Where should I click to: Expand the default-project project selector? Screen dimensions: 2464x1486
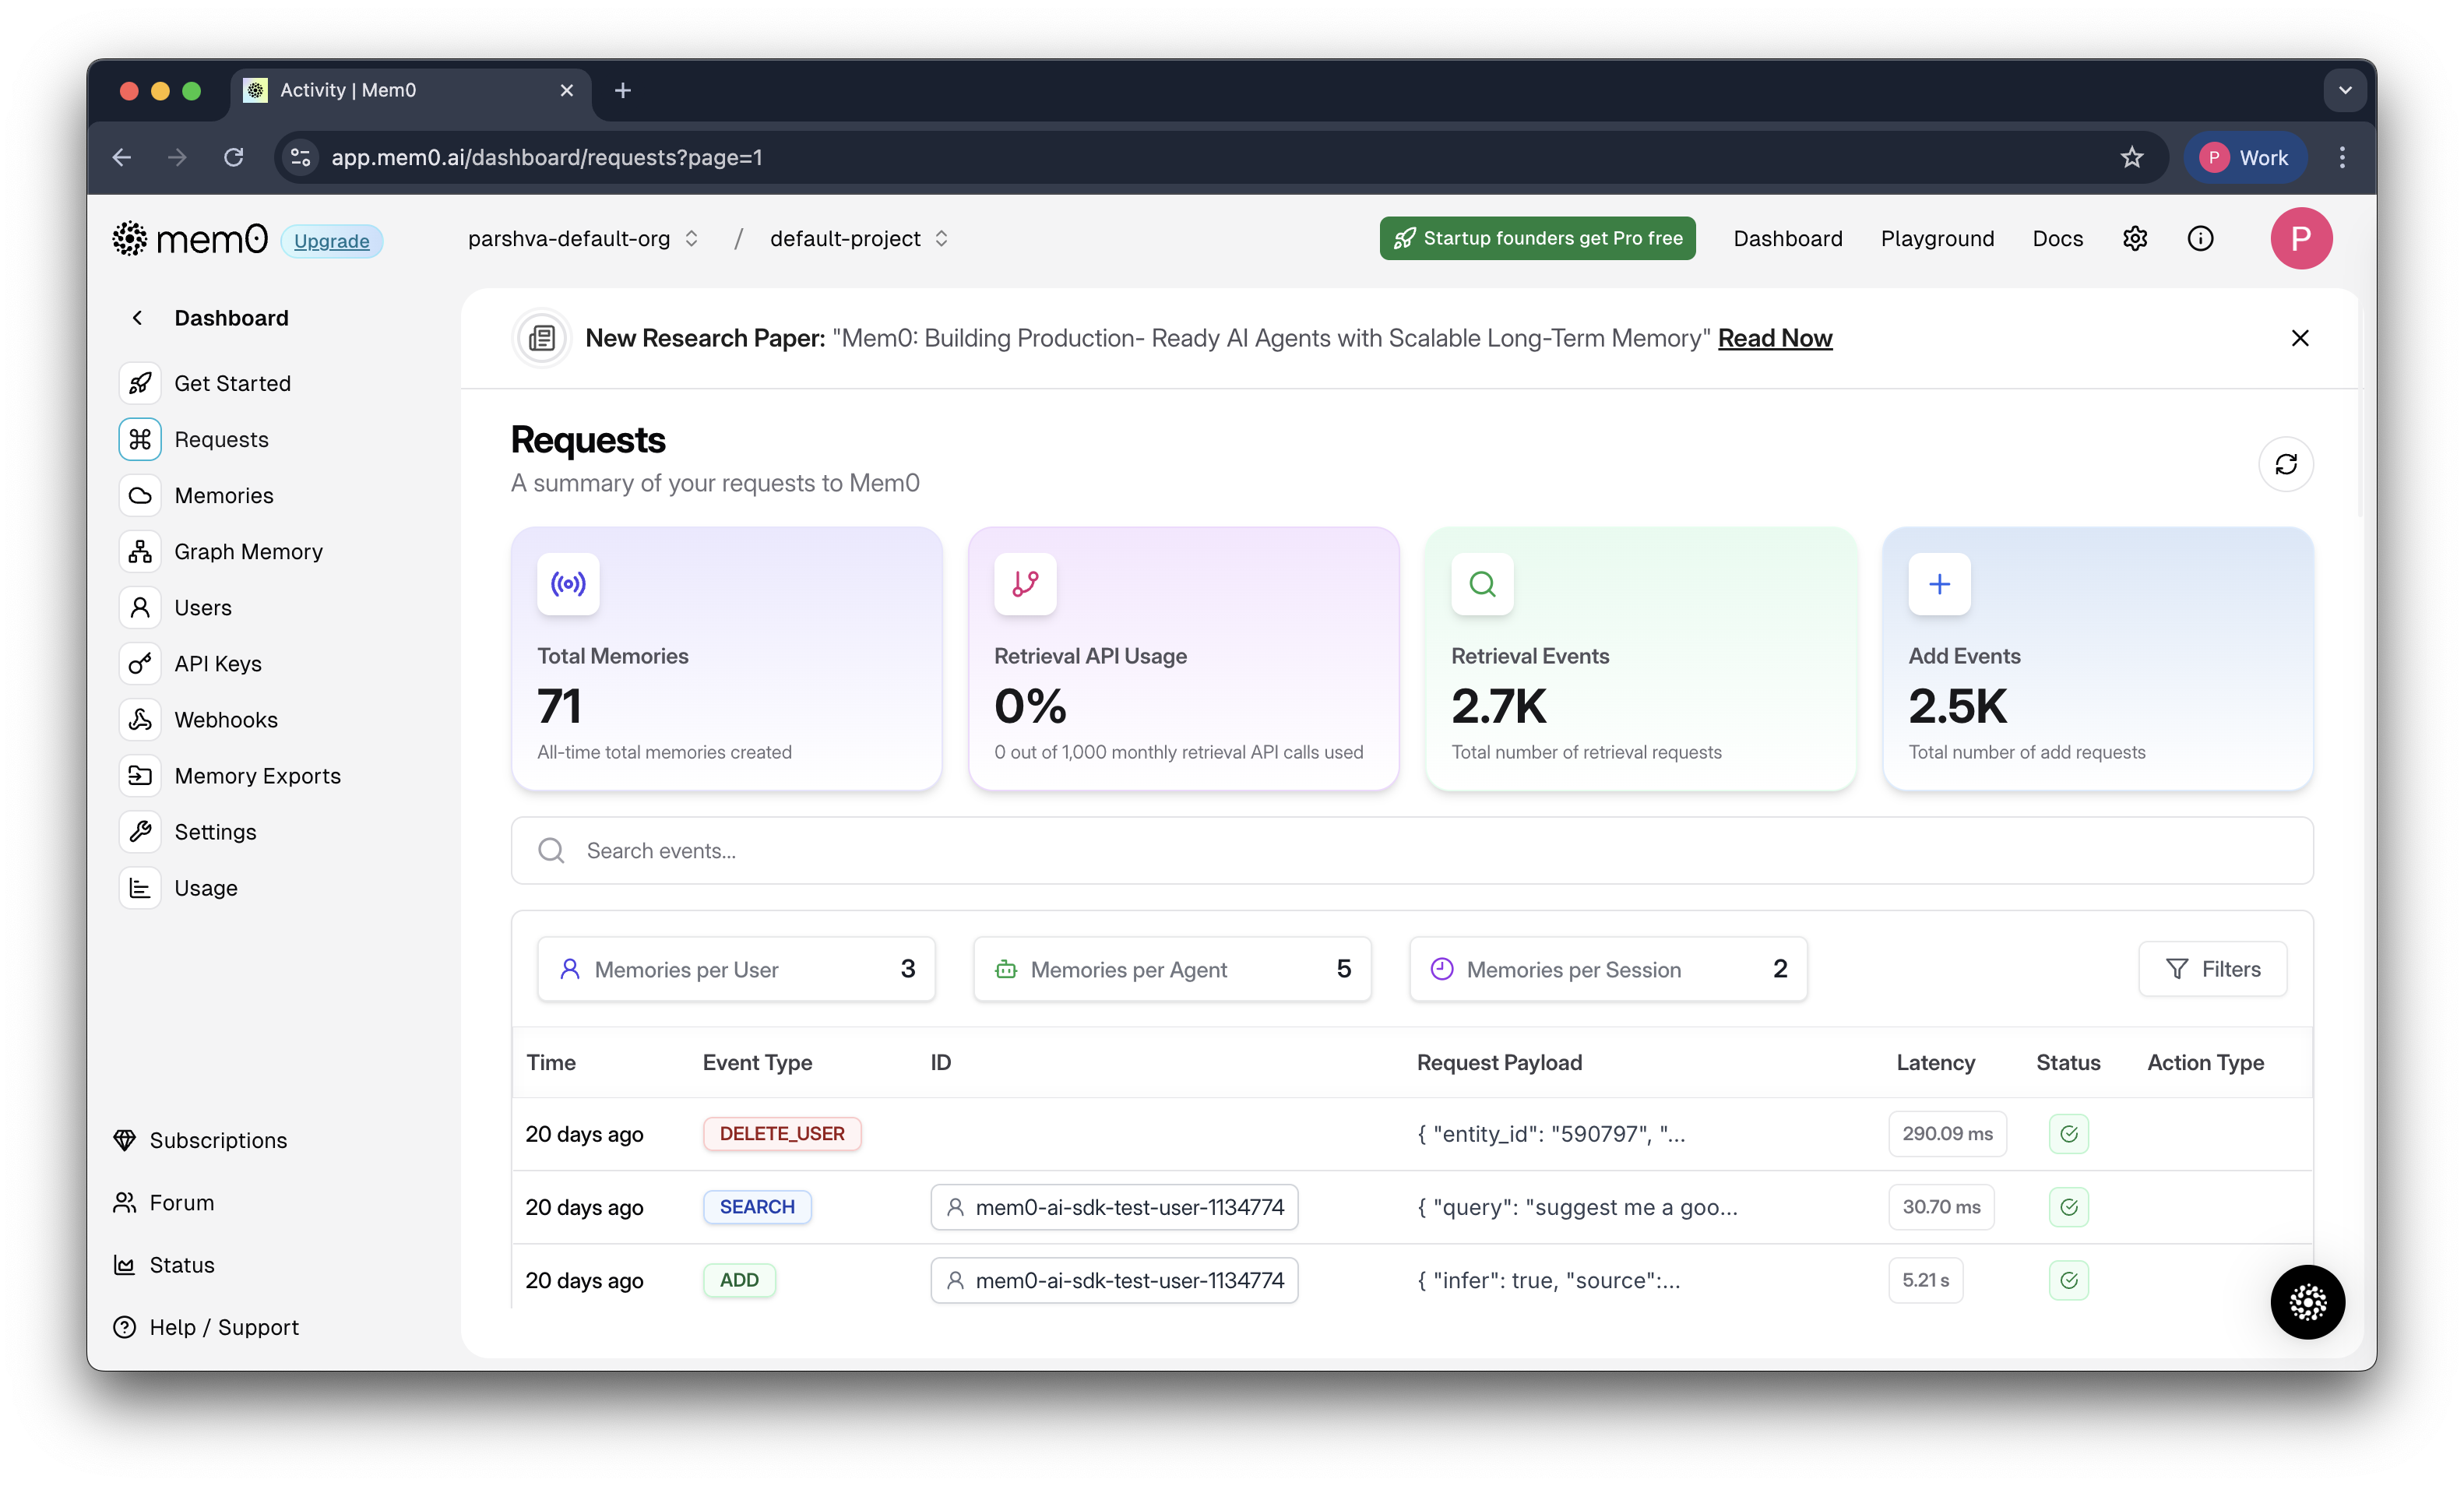point(858,239)
